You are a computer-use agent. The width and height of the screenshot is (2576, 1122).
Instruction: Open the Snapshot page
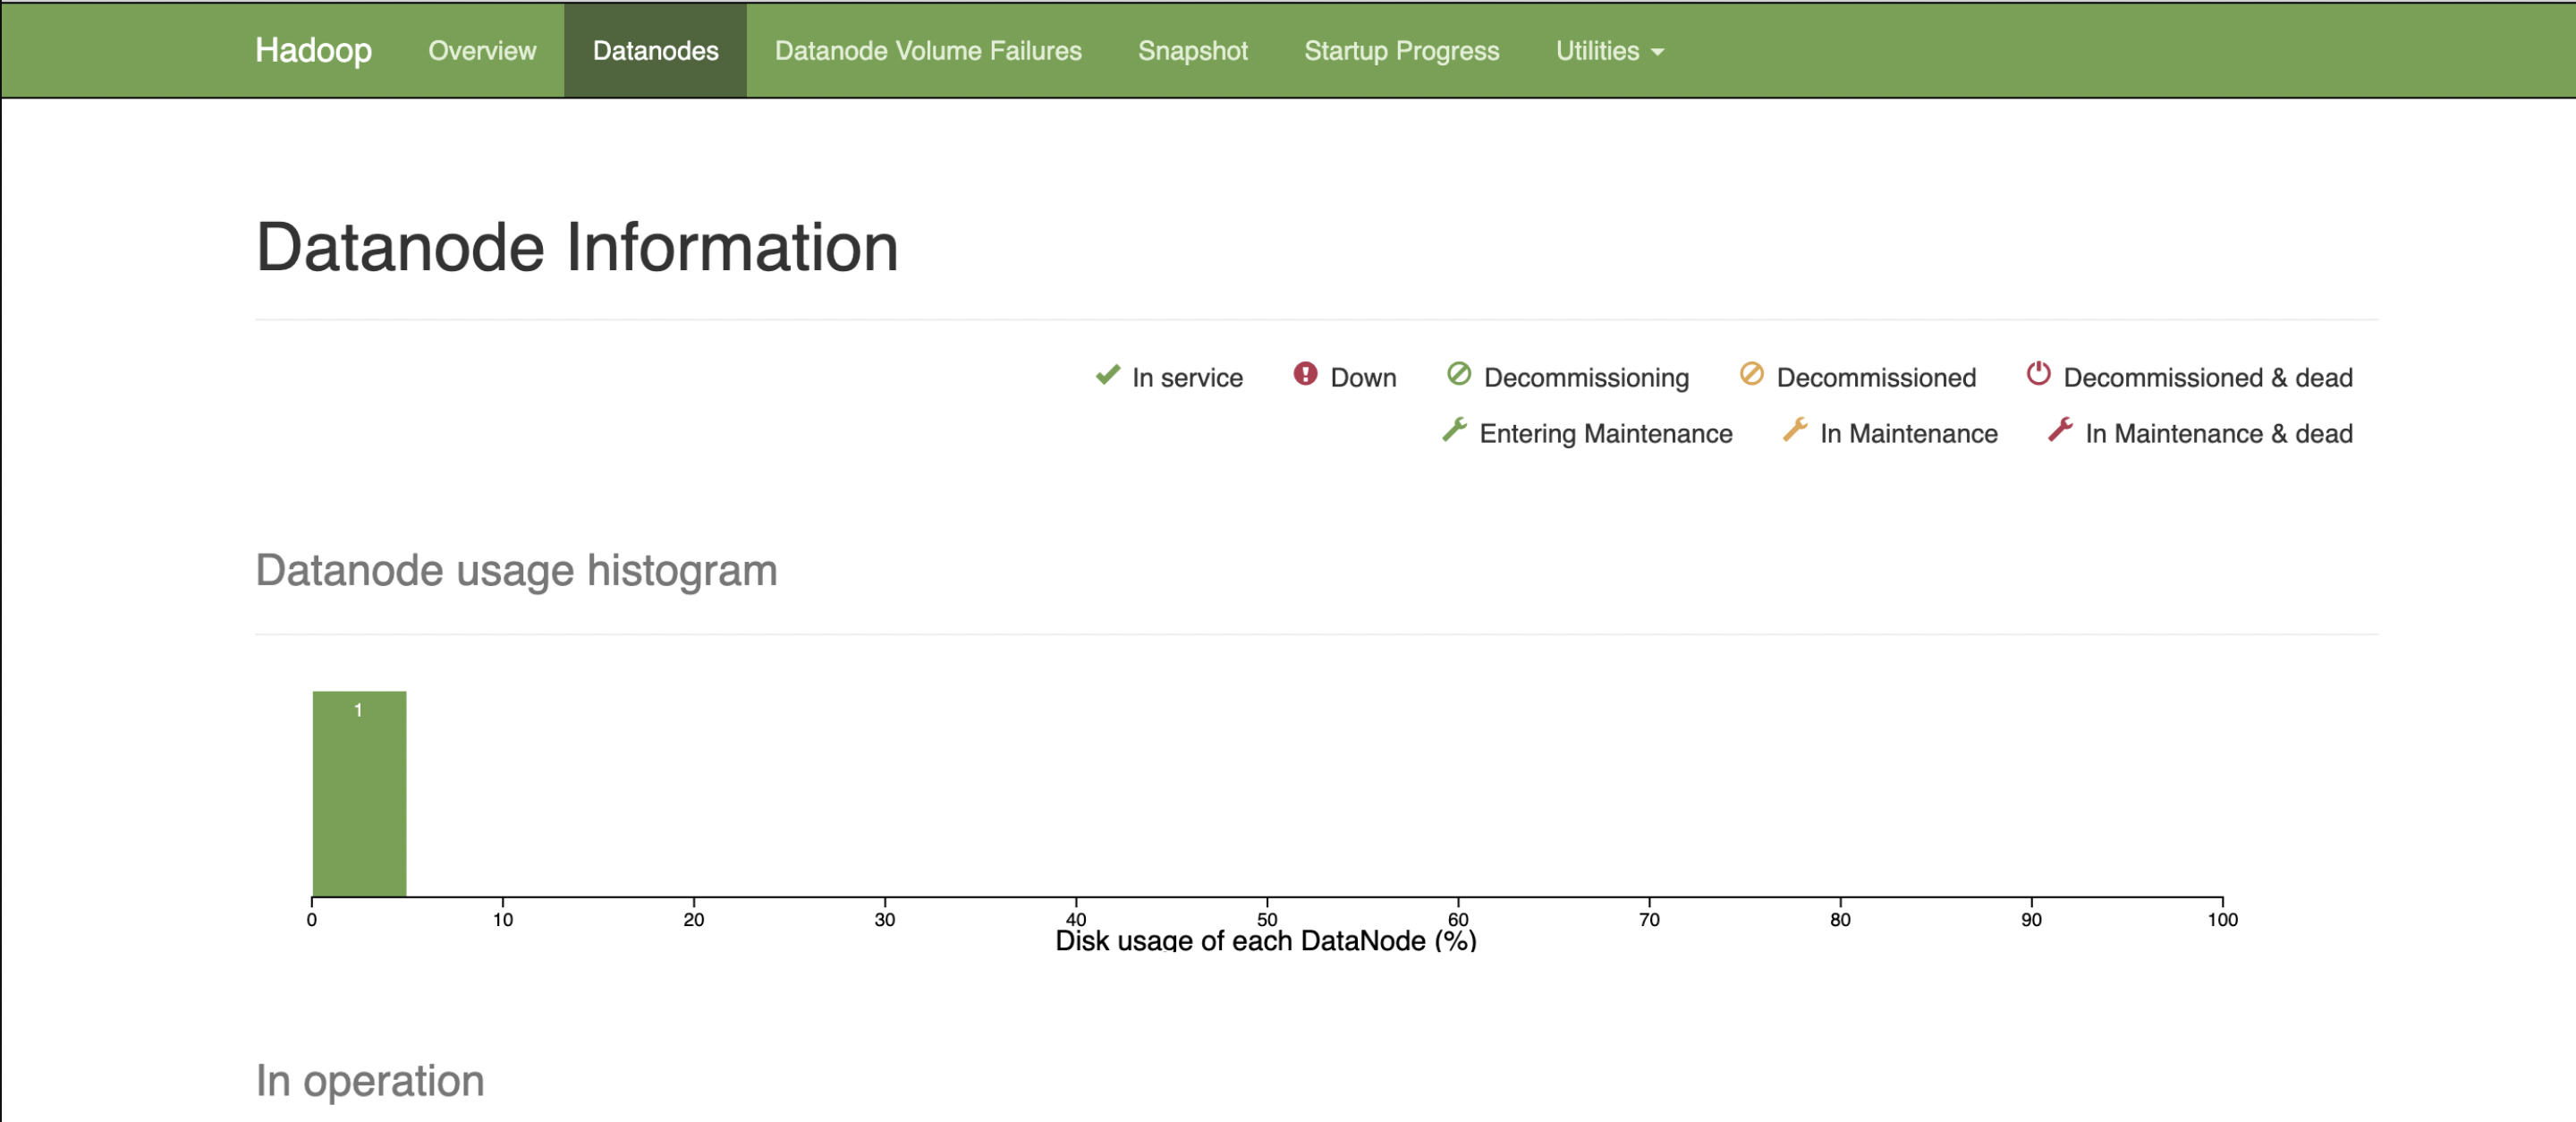(x=1192, y=51)
